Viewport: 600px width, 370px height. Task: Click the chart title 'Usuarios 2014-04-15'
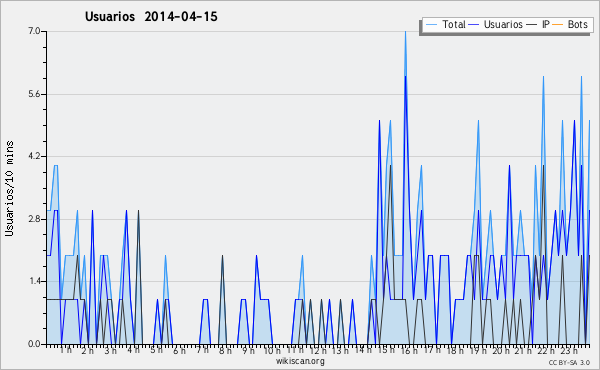click(x=151, y=17)
